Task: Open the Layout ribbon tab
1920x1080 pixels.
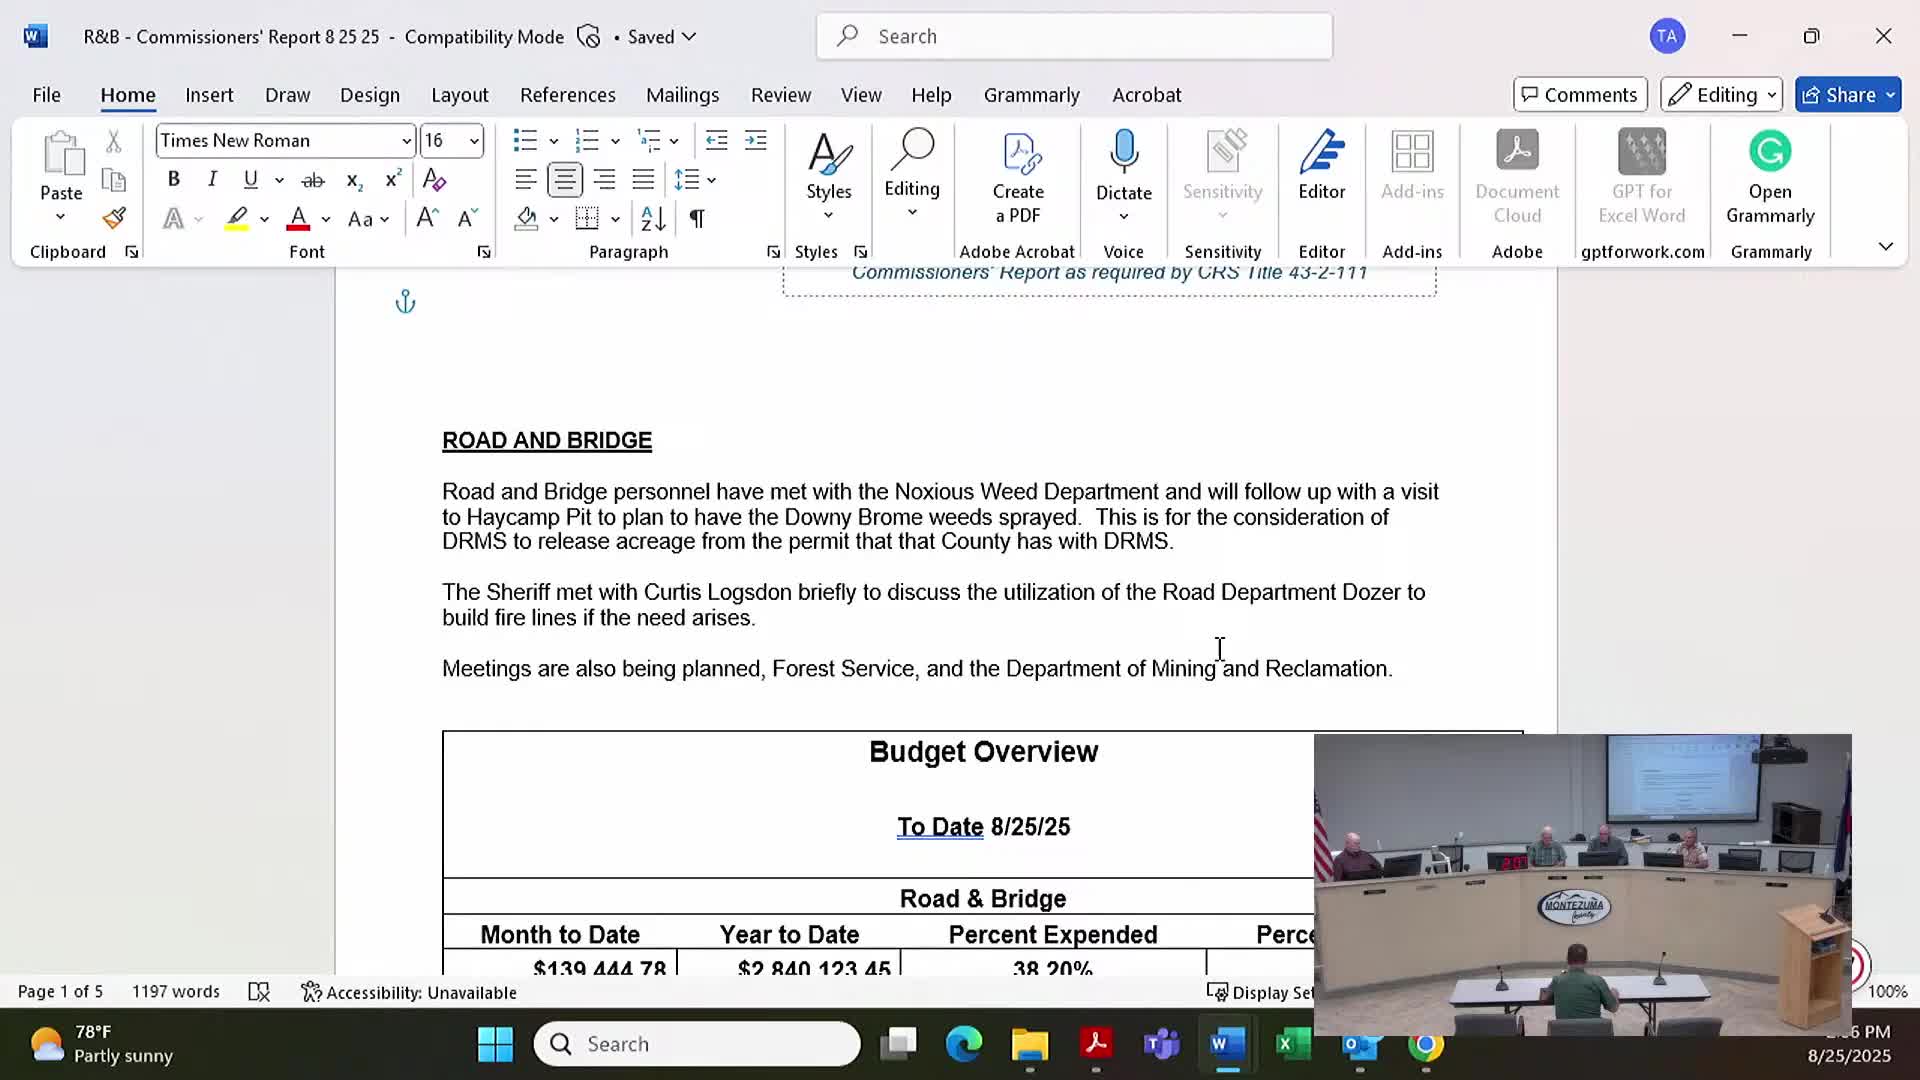Action: pos(459,95)
